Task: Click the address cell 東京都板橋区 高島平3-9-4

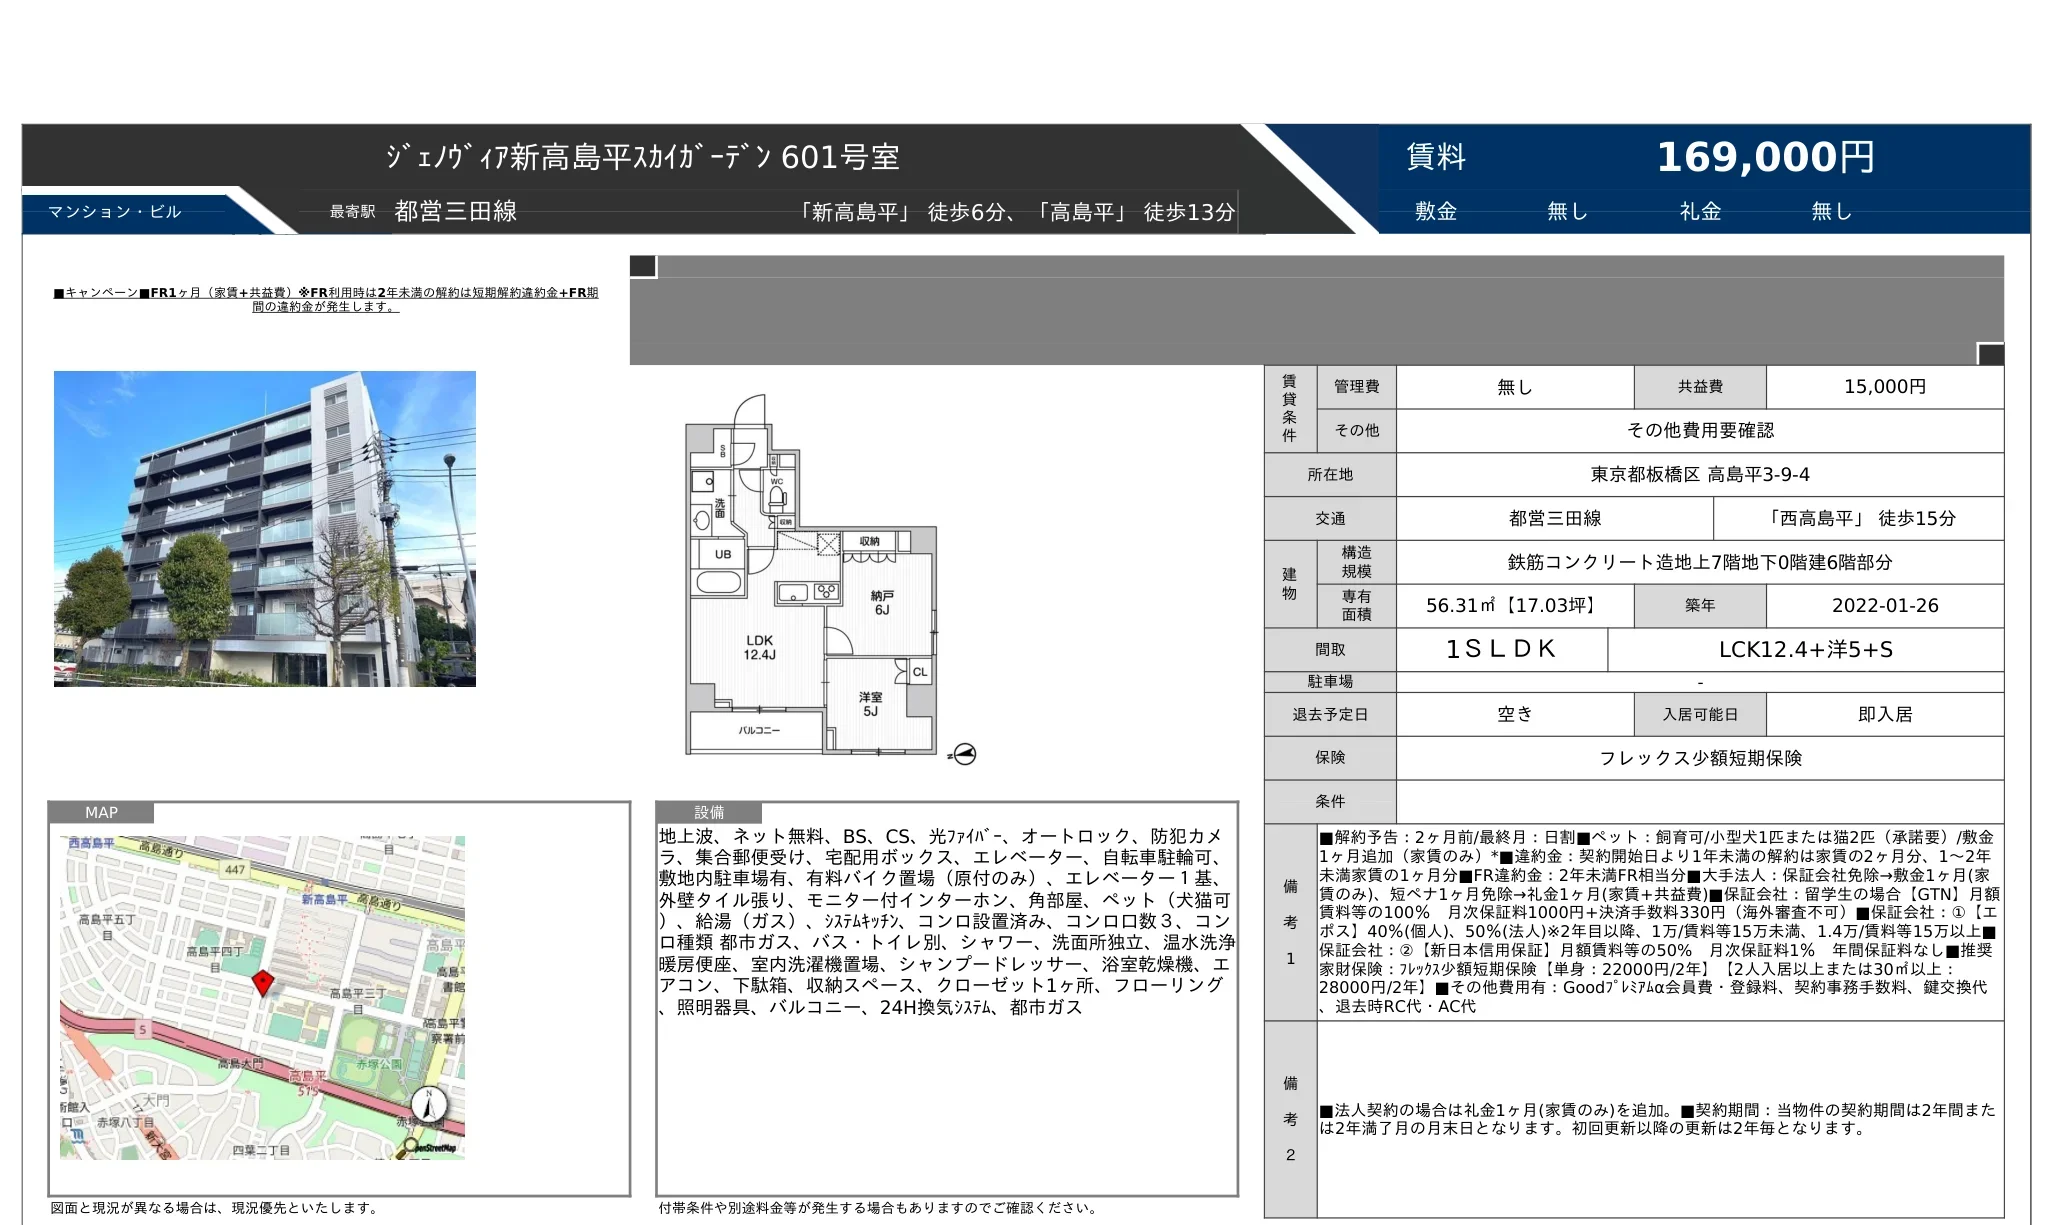Action: click(1699, 475)
